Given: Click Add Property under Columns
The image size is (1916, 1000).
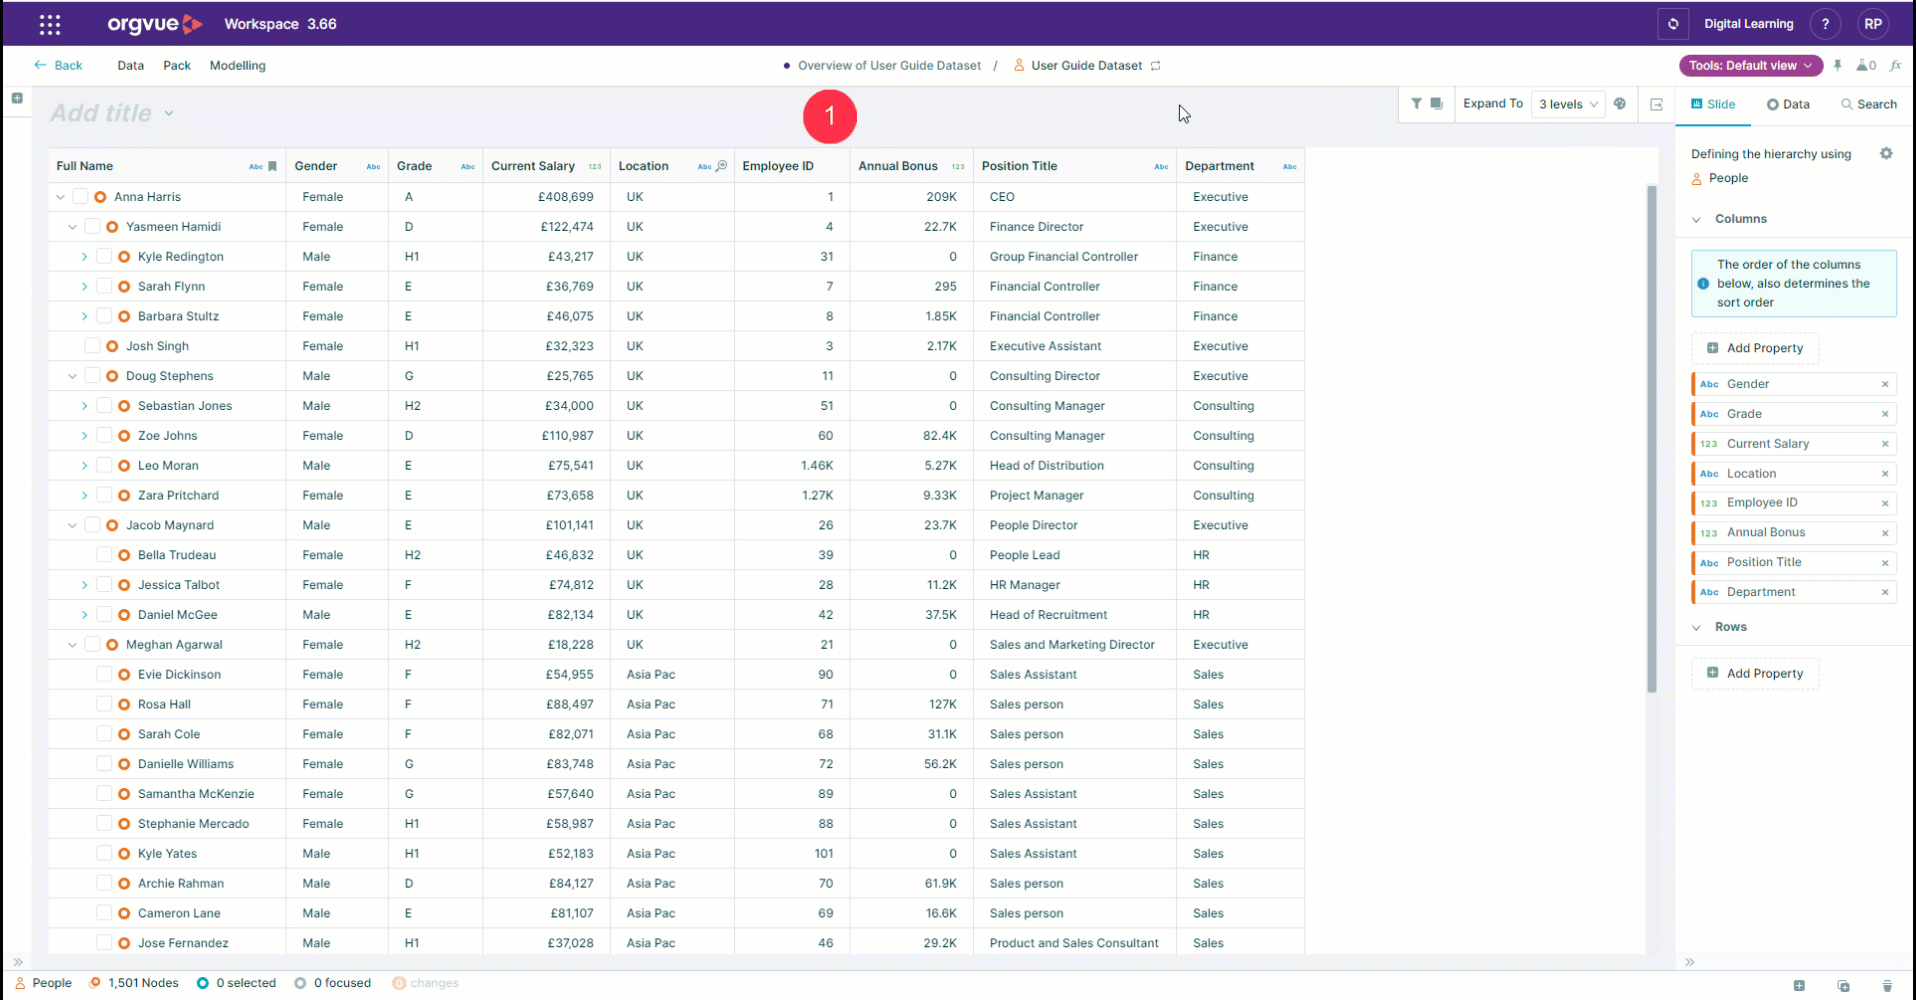Looking at the screenshot, I should (x=1755, y=348).
